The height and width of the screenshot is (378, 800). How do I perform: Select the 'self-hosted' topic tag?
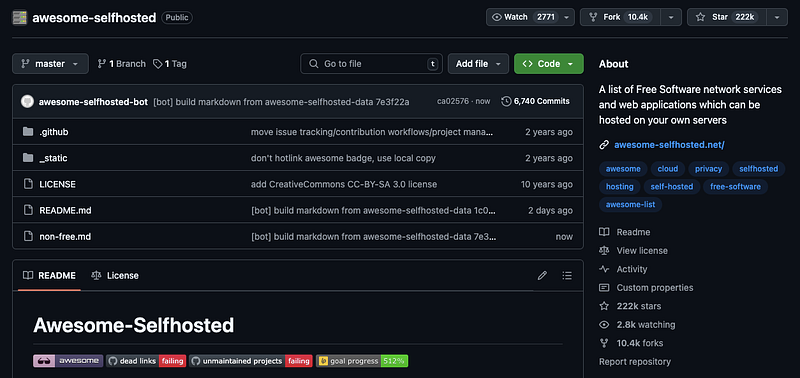tap(671, 187)
